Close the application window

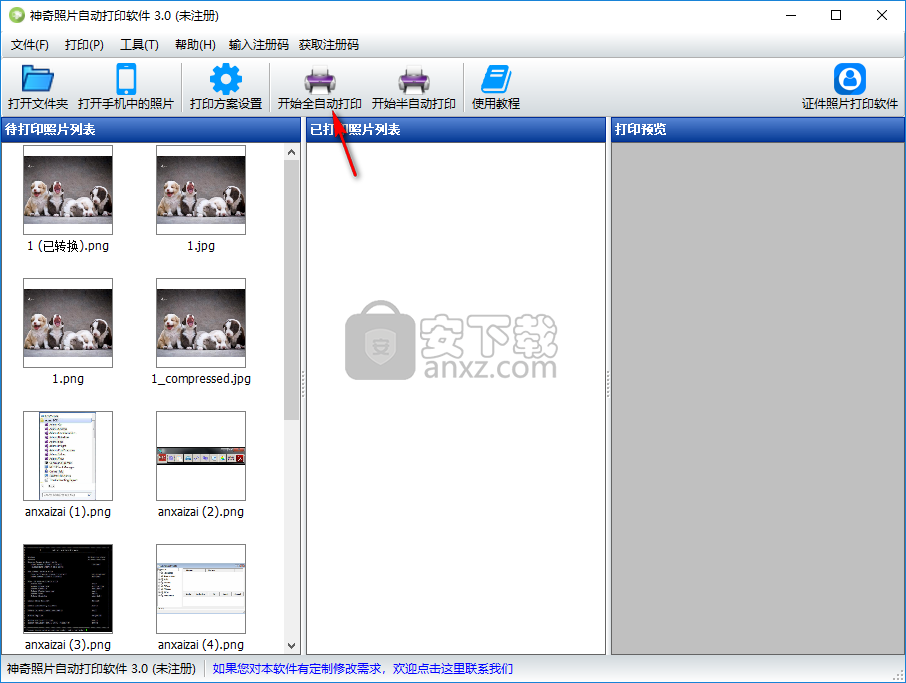(882, 16)
